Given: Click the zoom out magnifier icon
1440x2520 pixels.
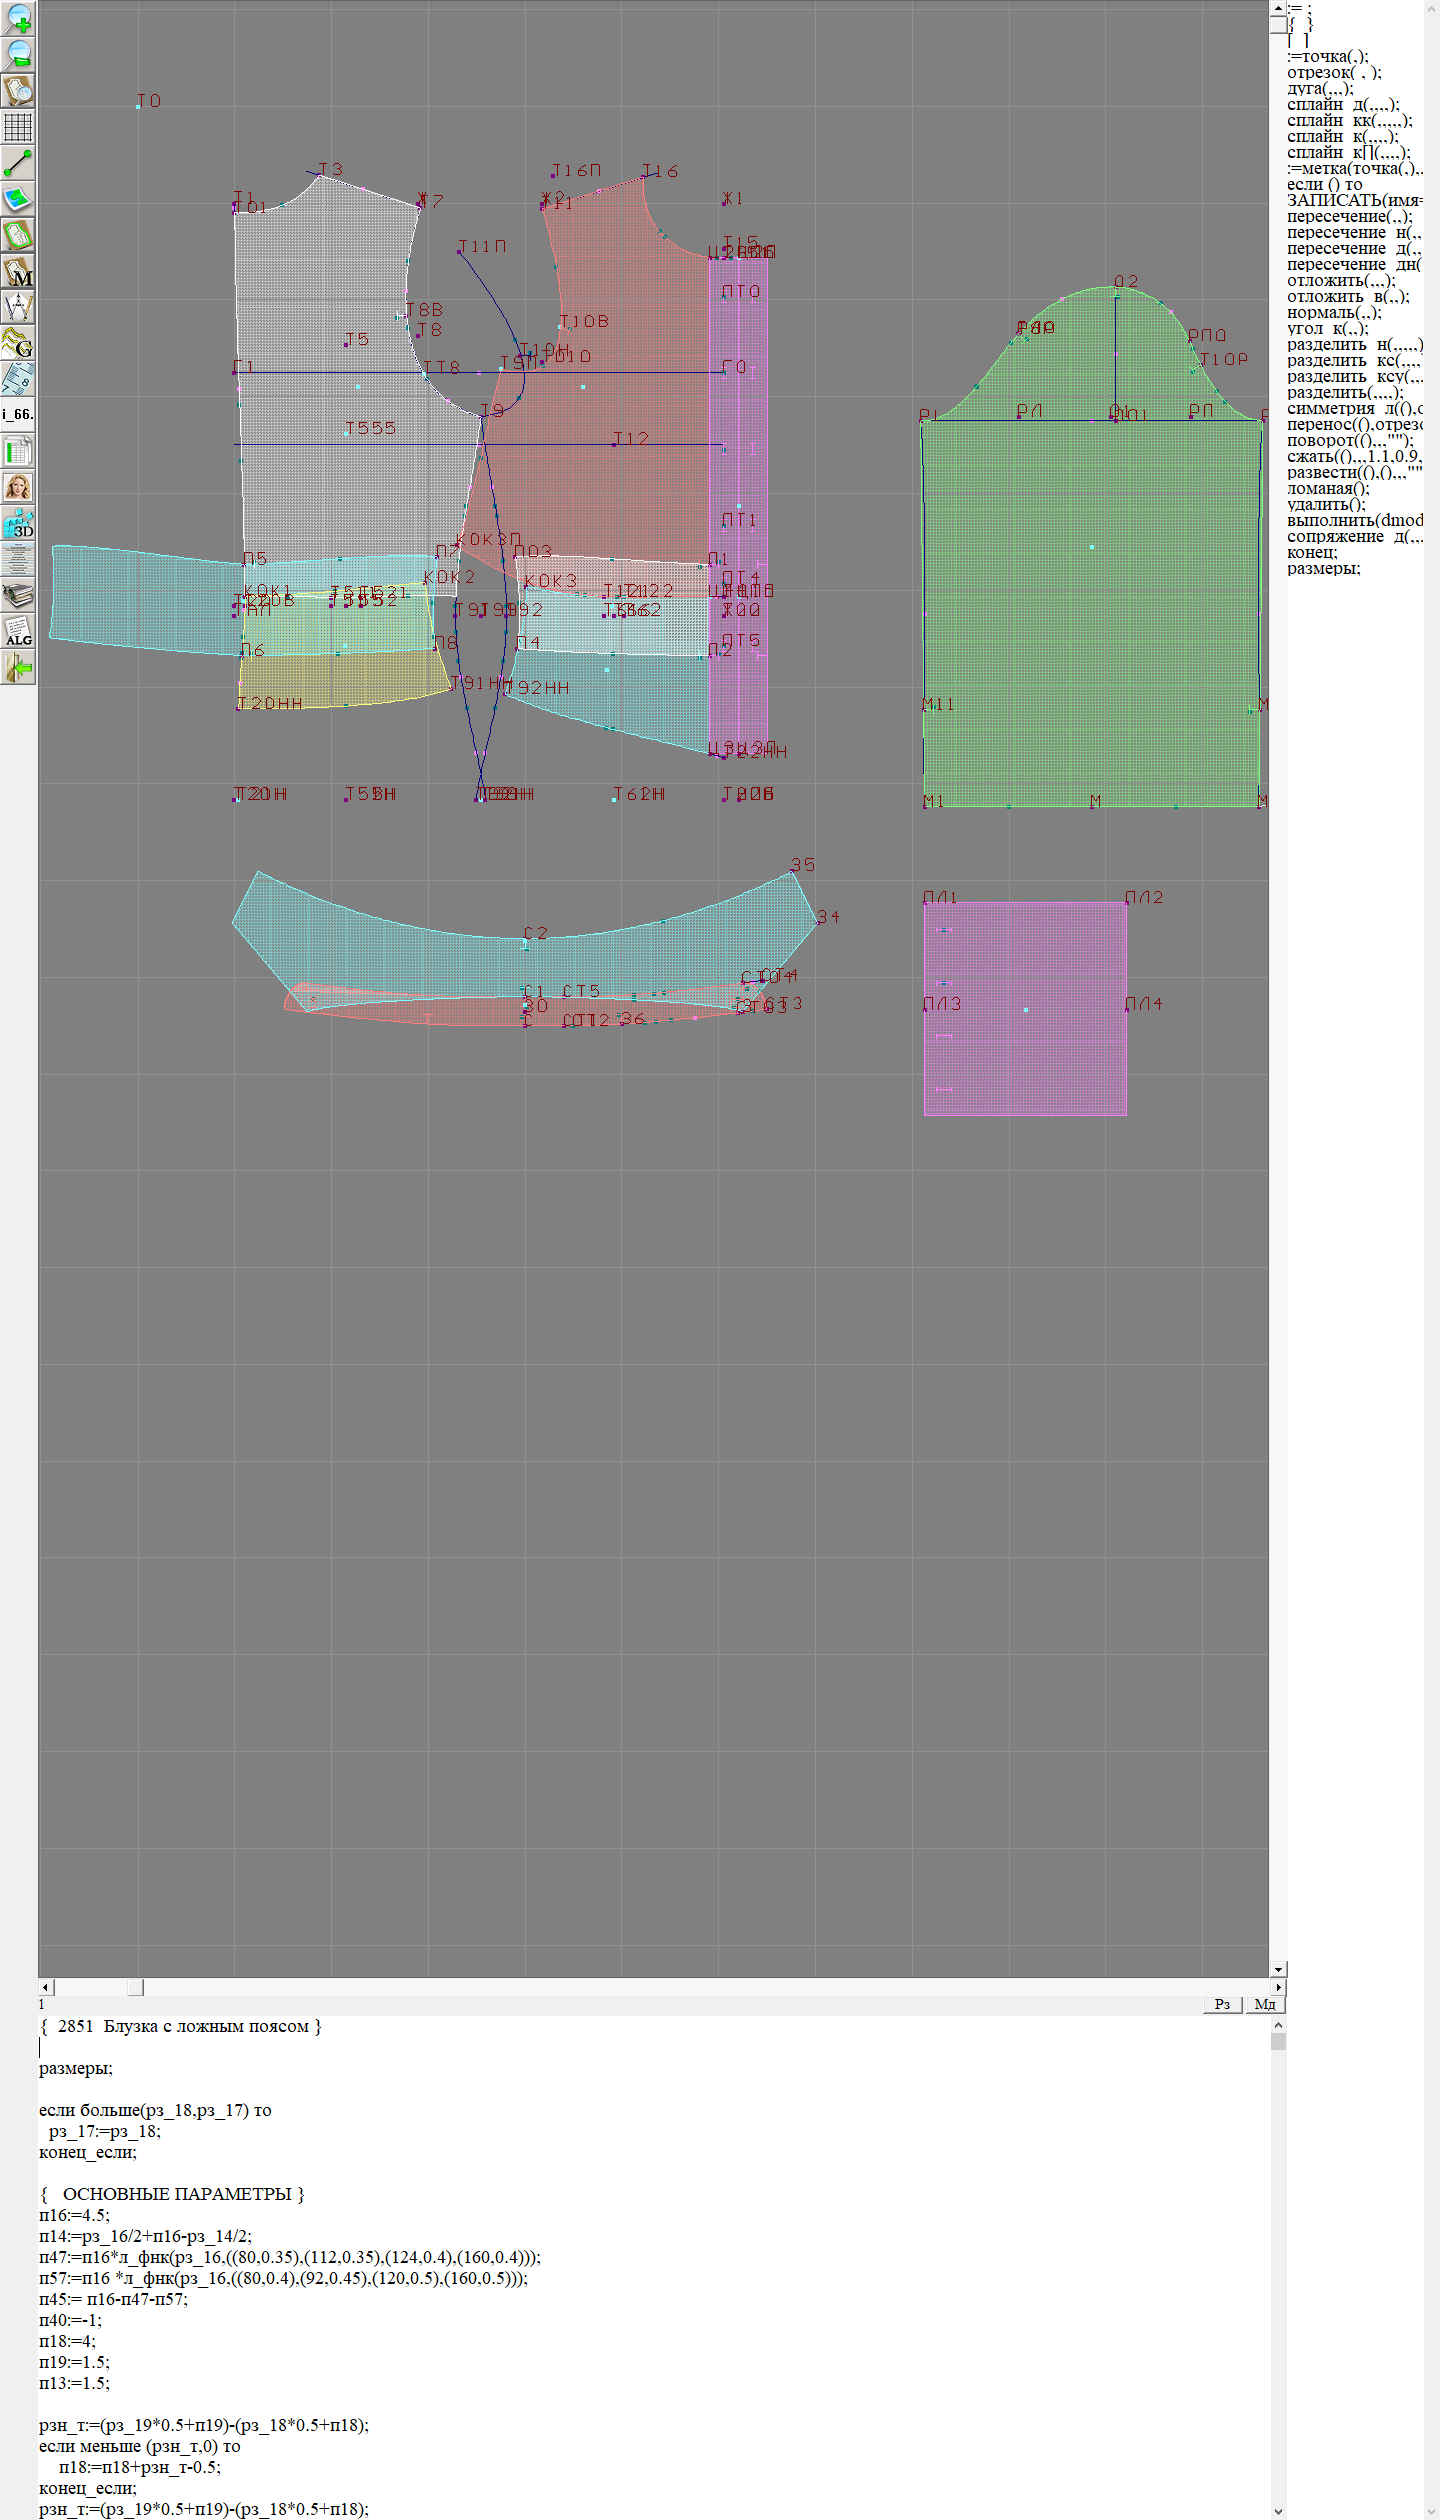Looking at the screenshot, I should [x=19, y=54].
